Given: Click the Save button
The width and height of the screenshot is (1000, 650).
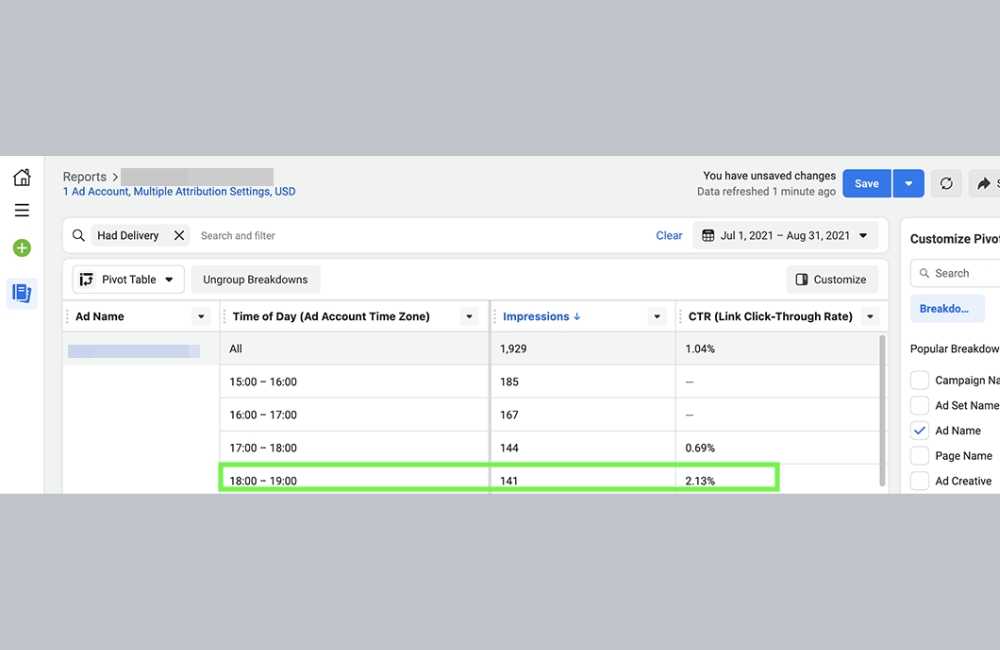Looking at the screenshot, I should click(x=866, y=183).
